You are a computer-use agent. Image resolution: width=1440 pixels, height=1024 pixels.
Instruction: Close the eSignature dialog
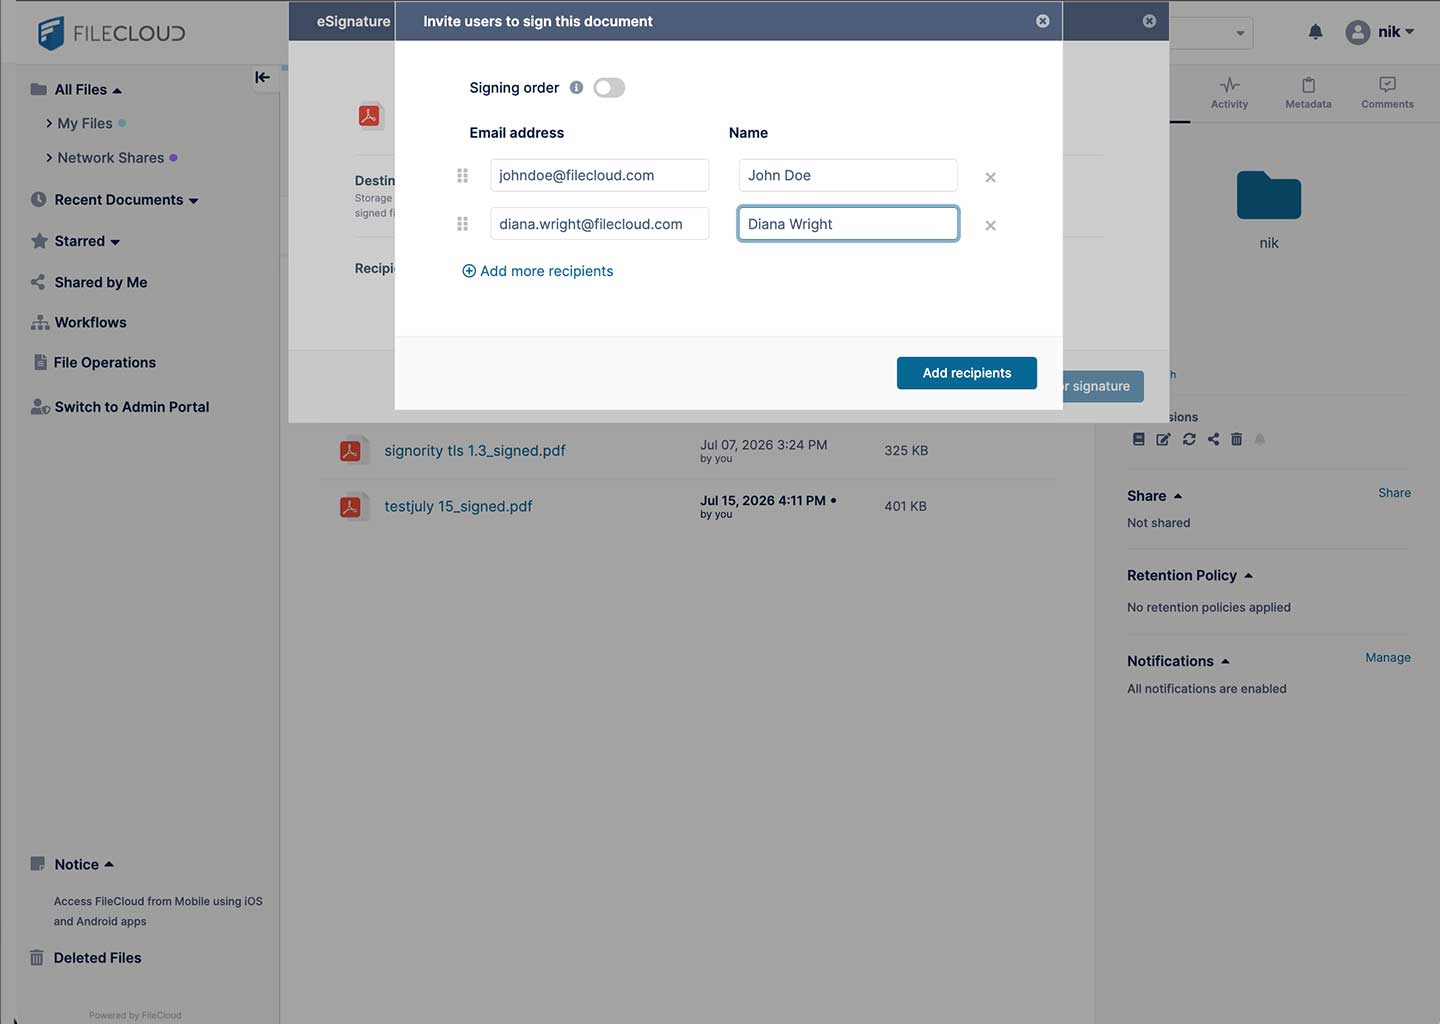(1149, 21)
